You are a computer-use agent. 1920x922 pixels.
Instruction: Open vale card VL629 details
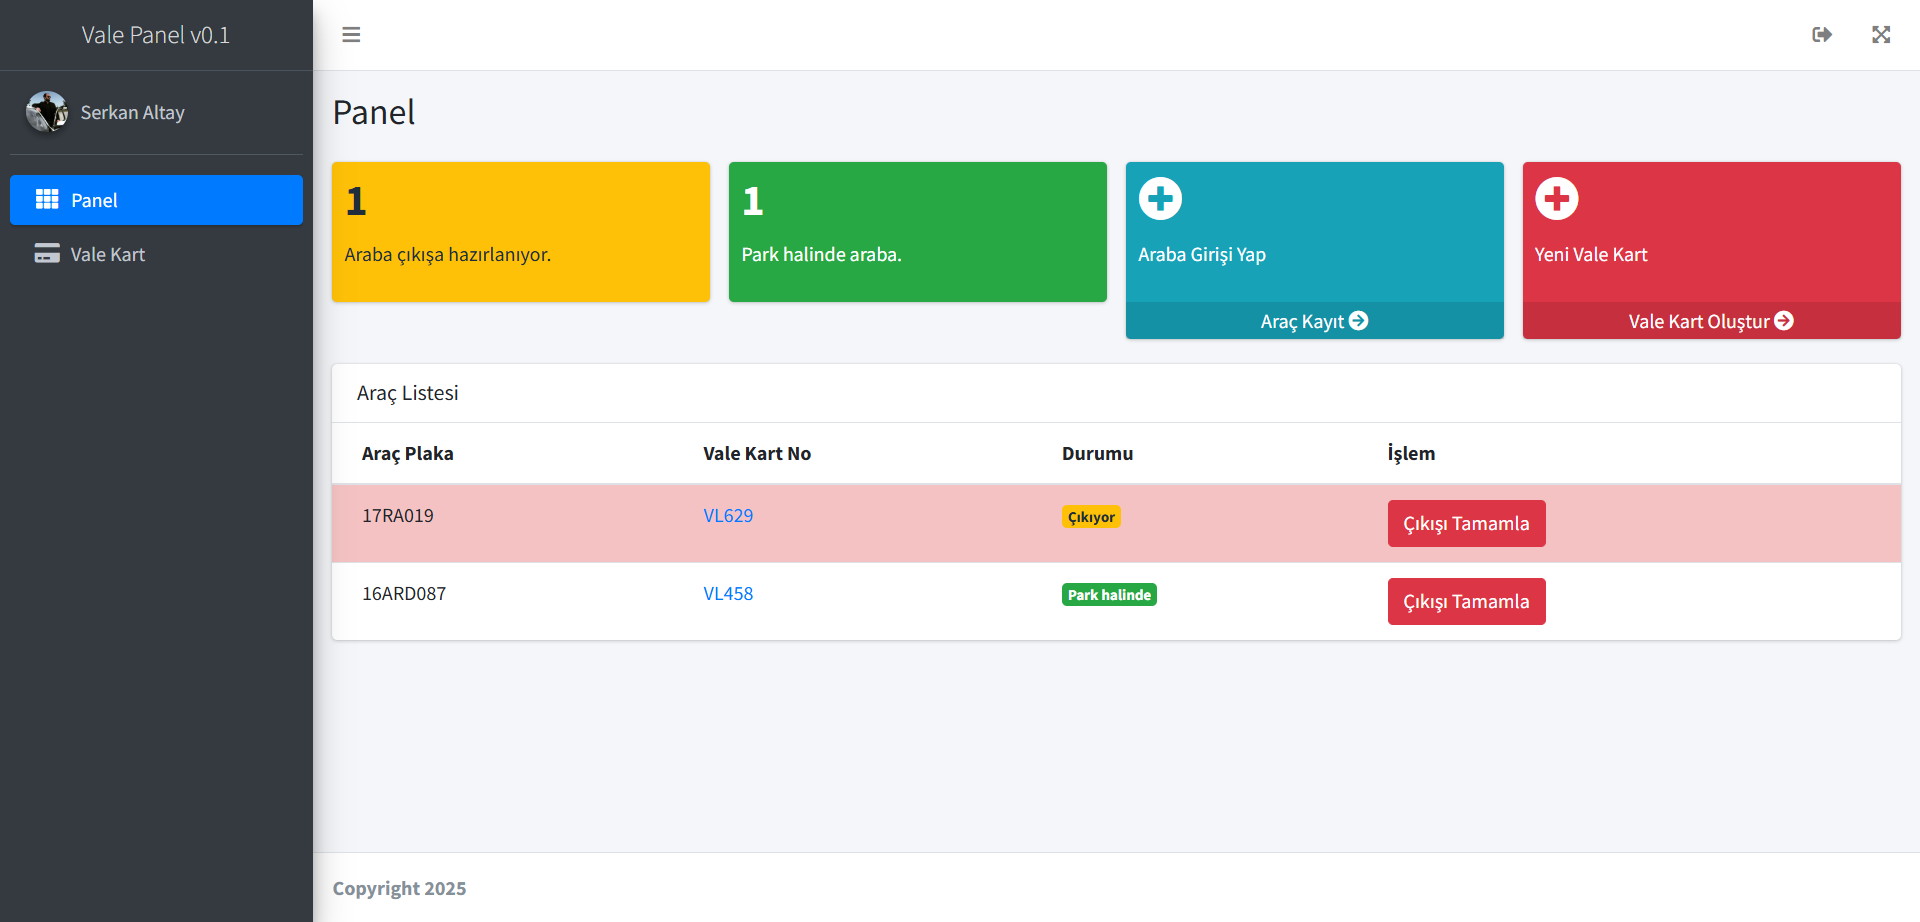728,515
